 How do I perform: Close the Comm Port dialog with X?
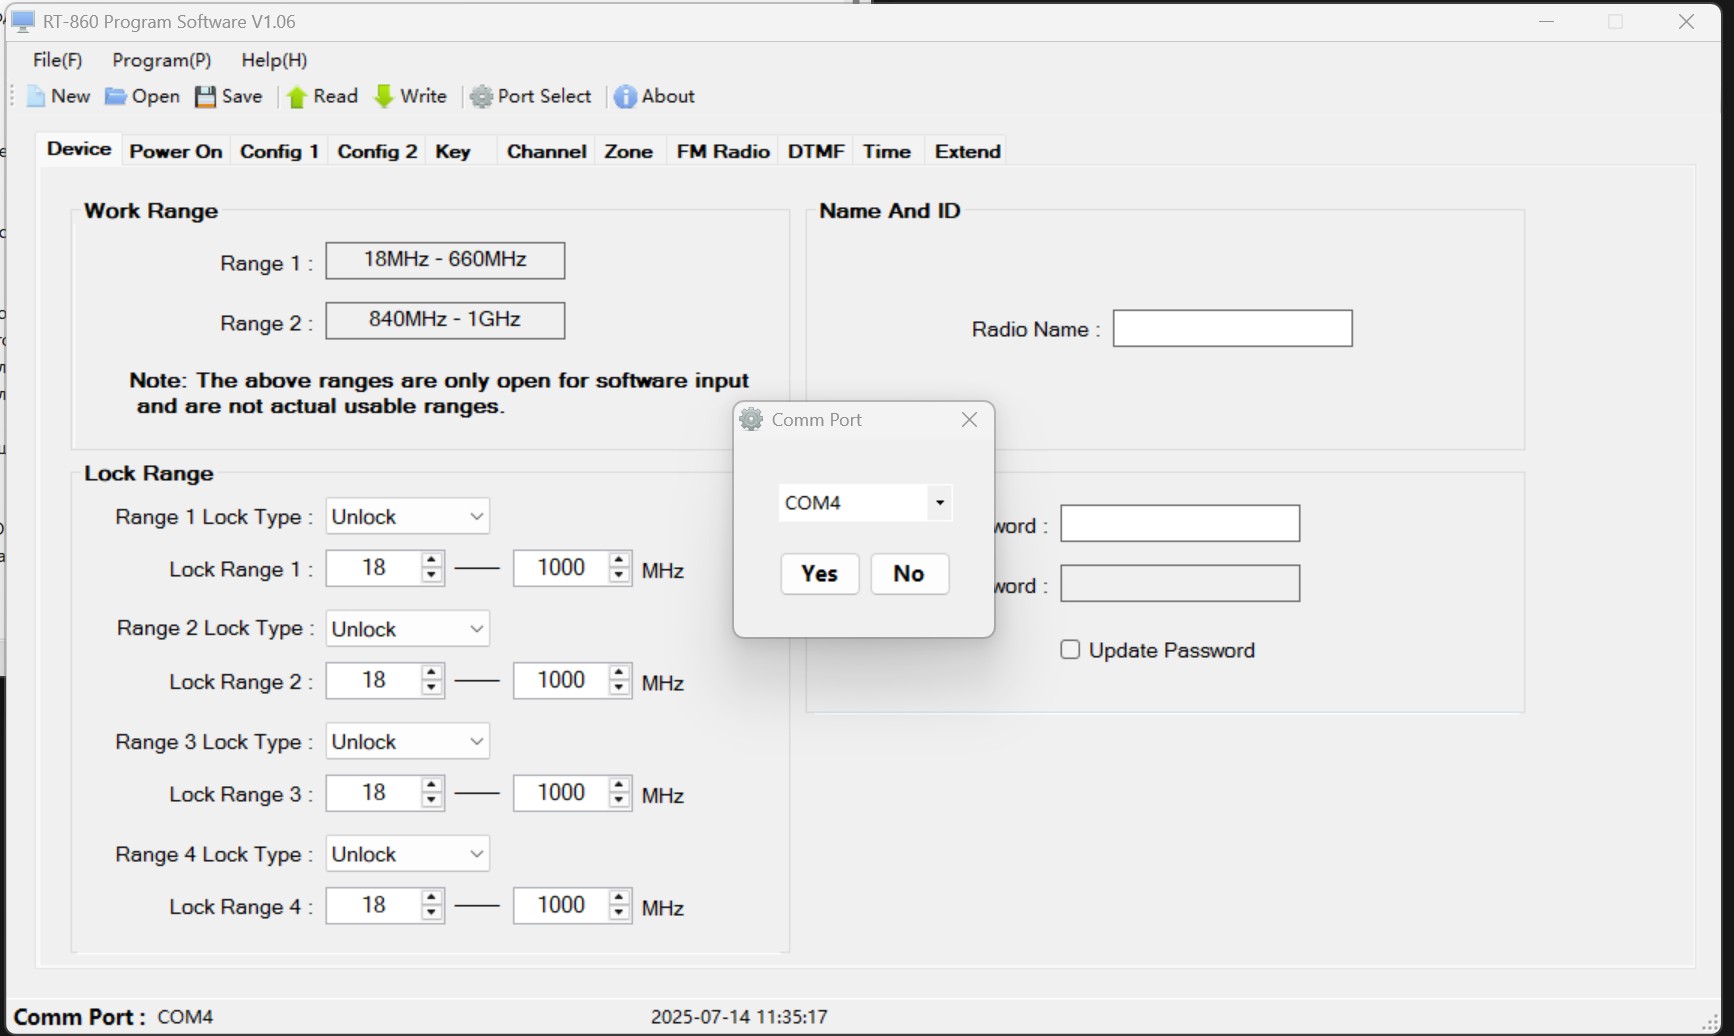(969, 420)
